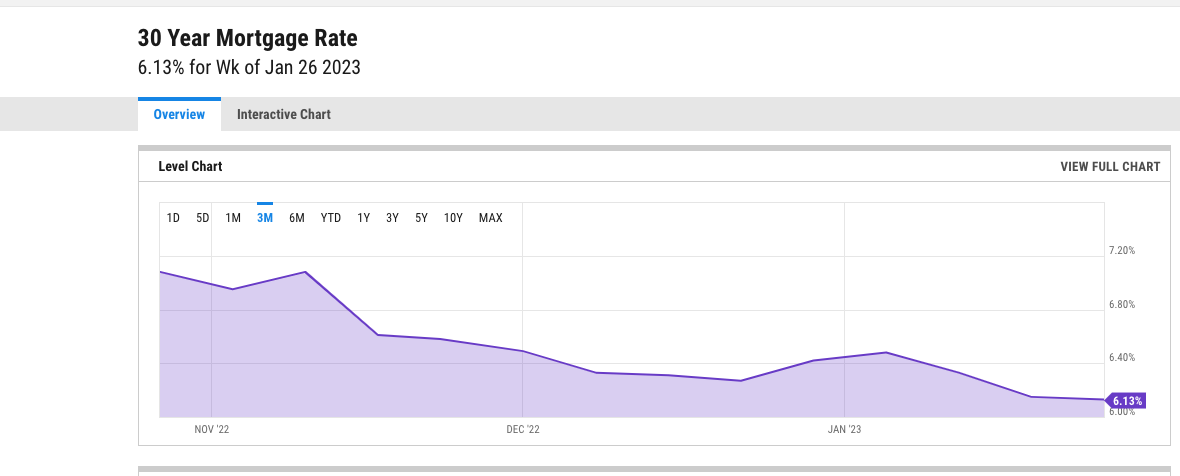Viewport: 1180px width, 476px height.
Task: Switch chart to 1Y range
Action: 363,218
